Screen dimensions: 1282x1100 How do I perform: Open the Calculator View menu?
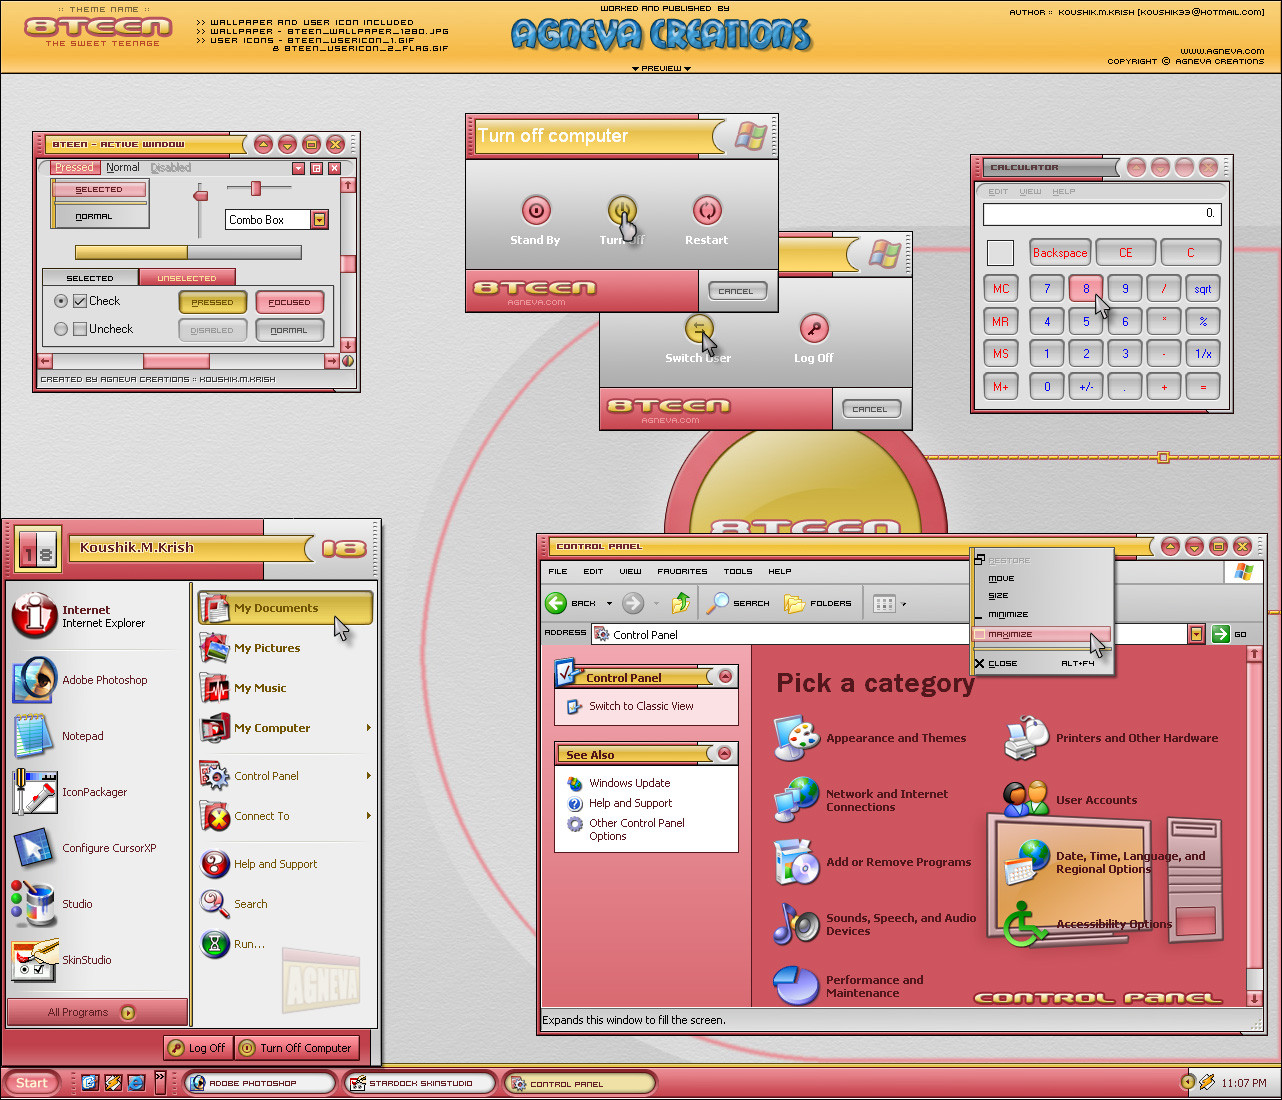click(1030, 191)
